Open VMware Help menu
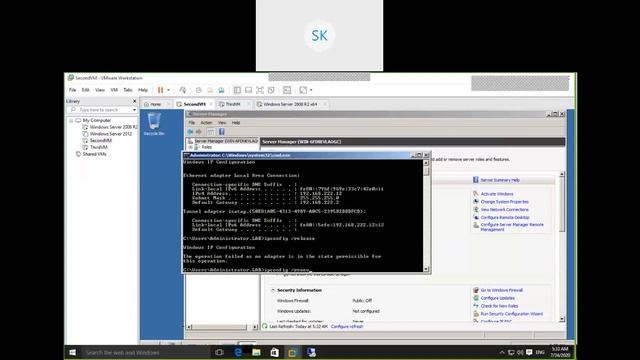The image size is (640, 360). pos(143,90)
